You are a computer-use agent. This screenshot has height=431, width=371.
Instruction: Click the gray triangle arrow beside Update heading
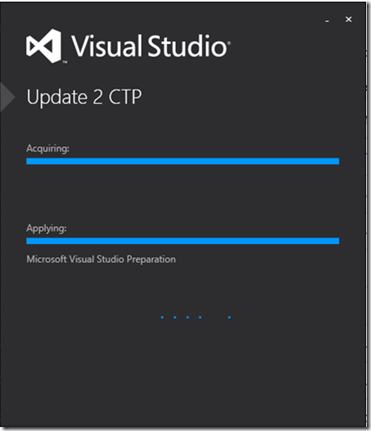[7, 97]
